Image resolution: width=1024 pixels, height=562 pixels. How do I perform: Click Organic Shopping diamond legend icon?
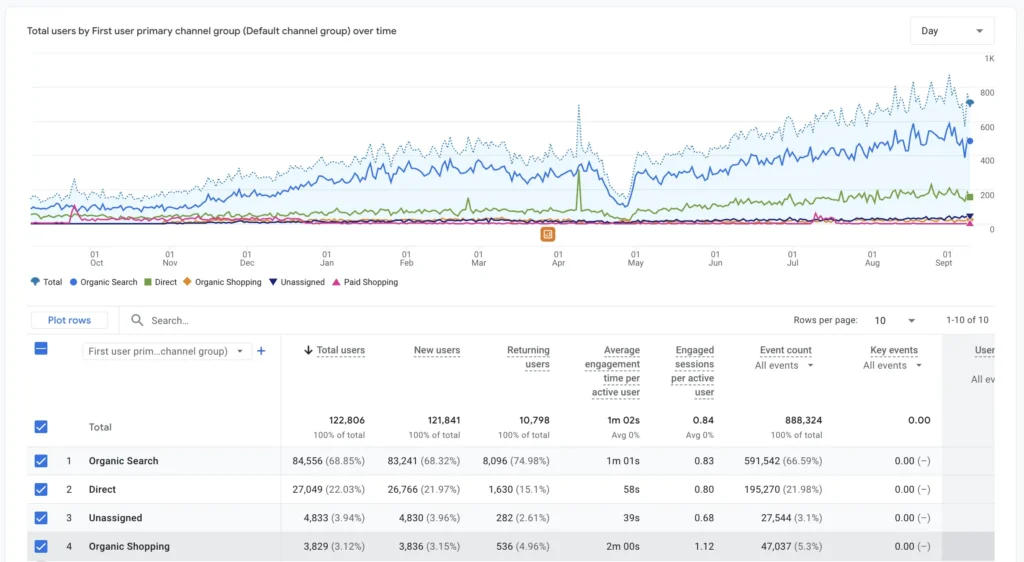tap(187, 282)
